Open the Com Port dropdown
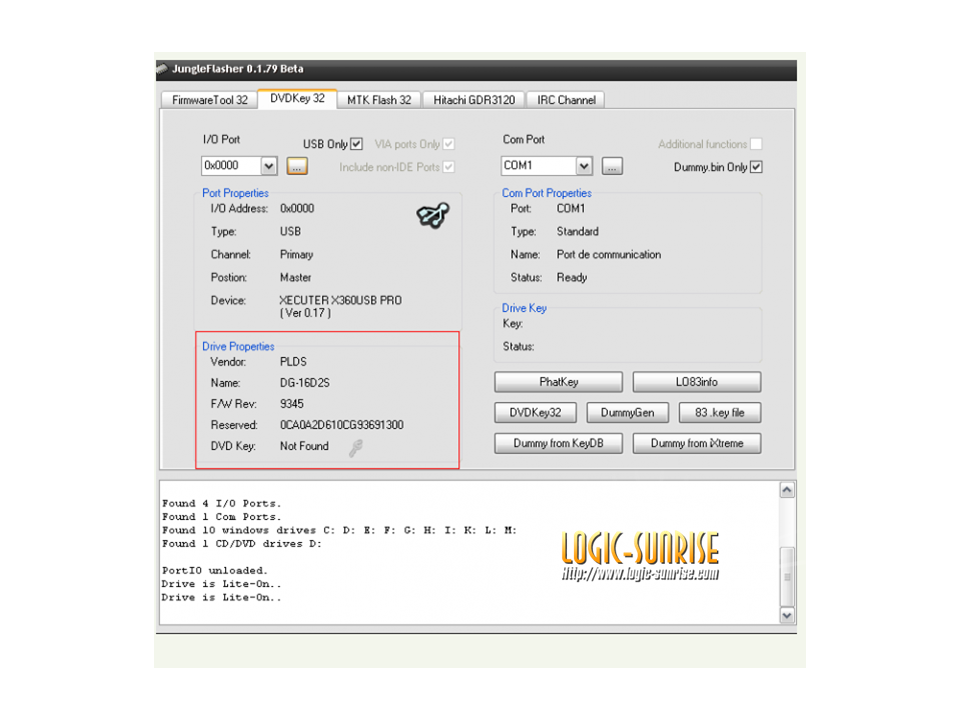 tap(584, 166)
